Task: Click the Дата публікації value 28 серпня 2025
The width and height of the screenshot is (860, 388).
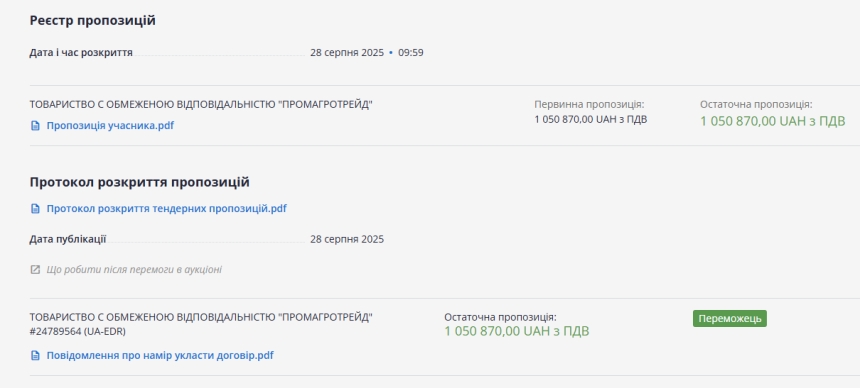Action: [347, 239]
